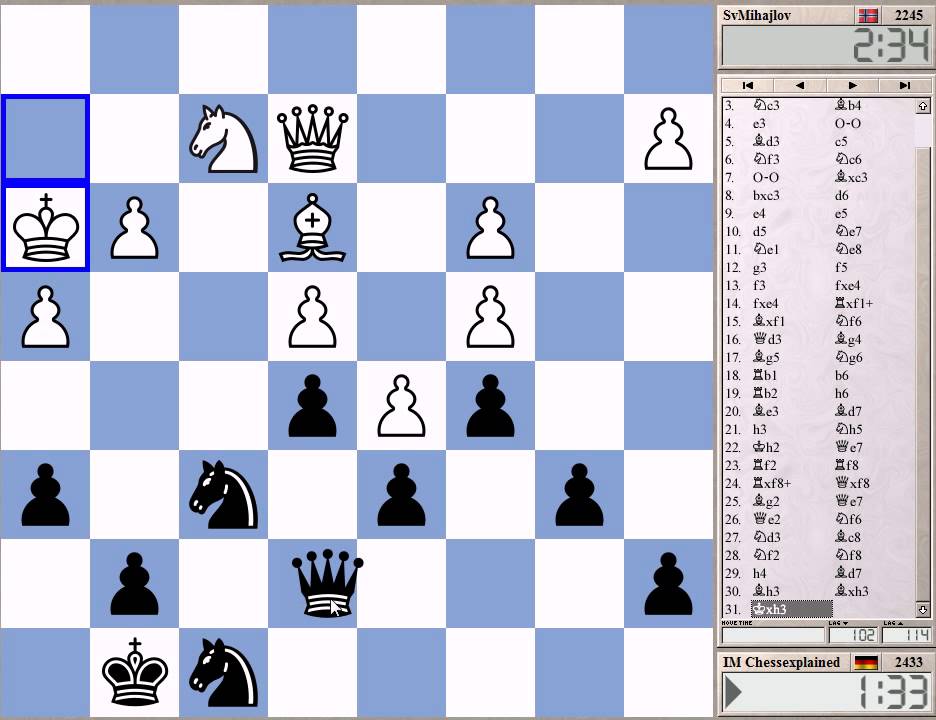The height and width of the screenshot is (720, 936).
Task: Select the black queen on e7
Action: coord(327,584)
